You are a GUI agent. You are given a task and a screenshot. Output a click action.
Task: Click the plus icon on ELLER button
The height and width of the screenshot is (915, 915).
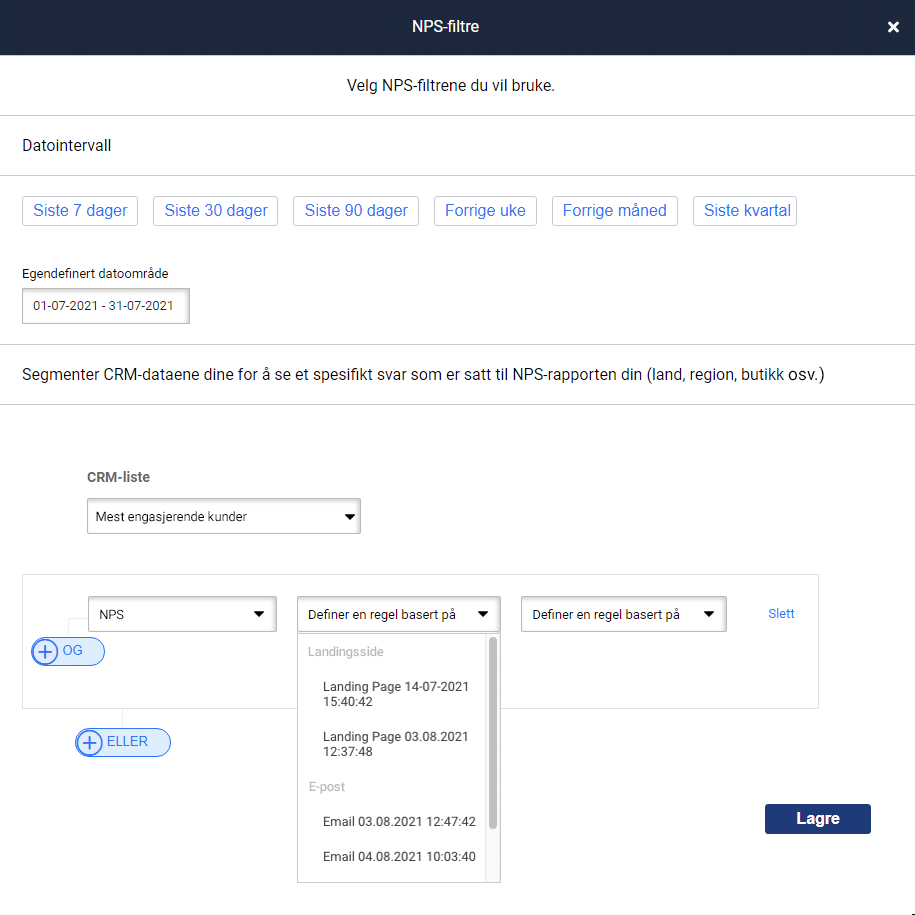(90, 743)
